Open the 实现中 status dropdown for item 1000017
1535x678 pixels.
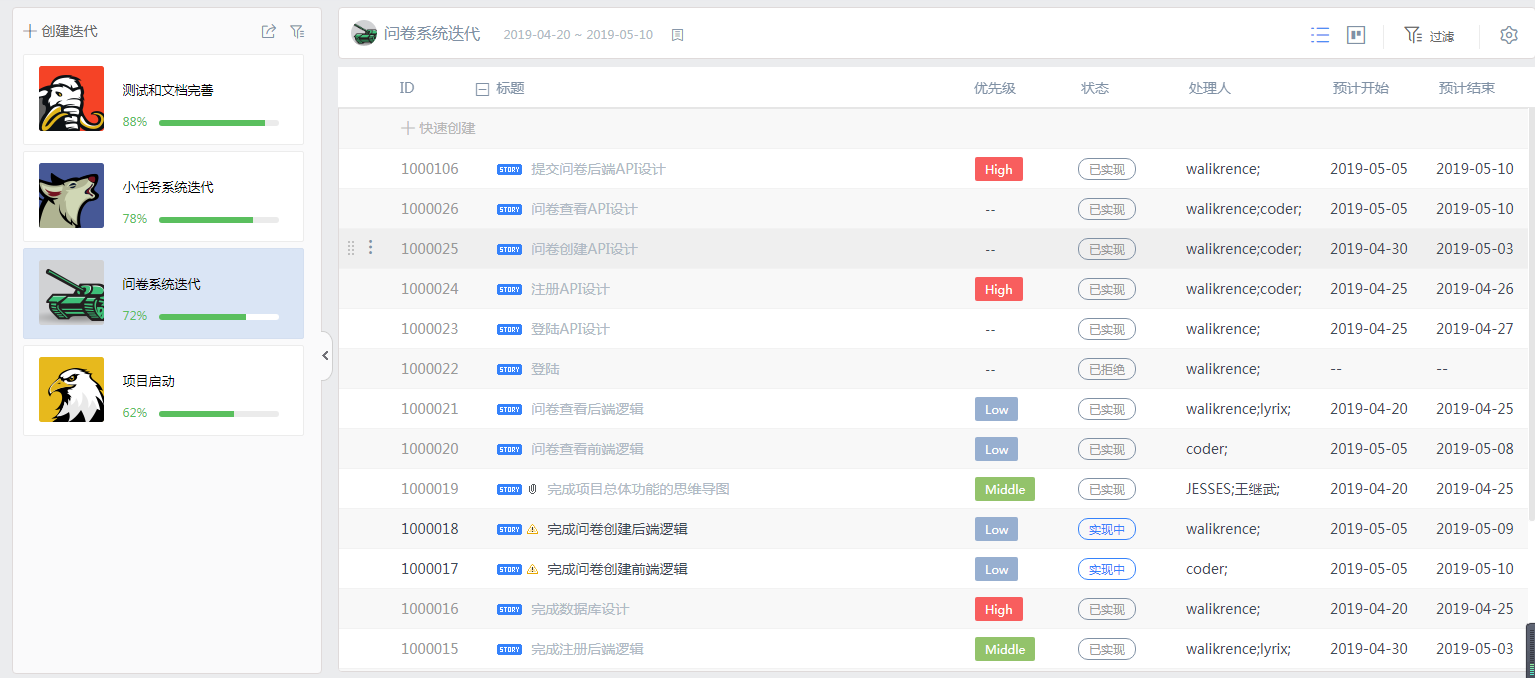click(x=1106, y=569)
